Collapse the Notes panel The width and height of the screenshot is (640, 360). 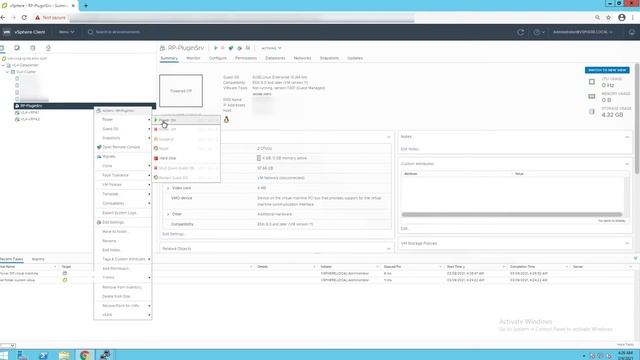(x=627, y=137)
